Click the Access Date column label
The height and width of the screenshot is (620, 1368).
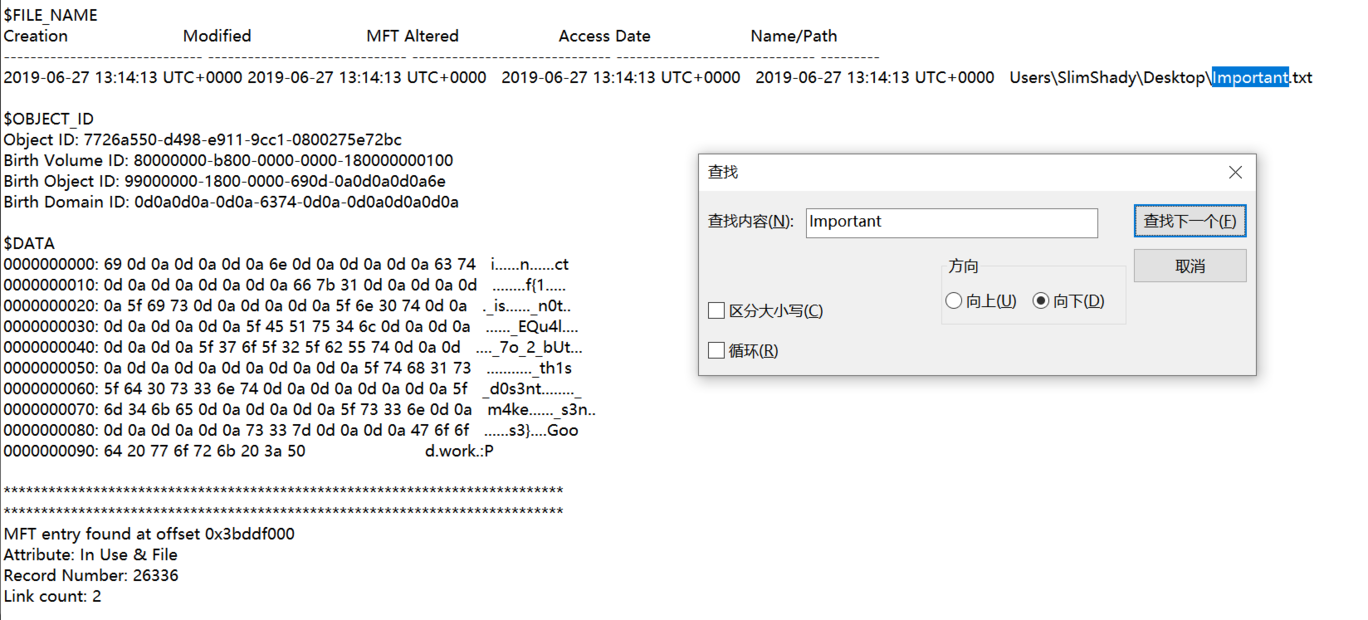pos(604,36)
